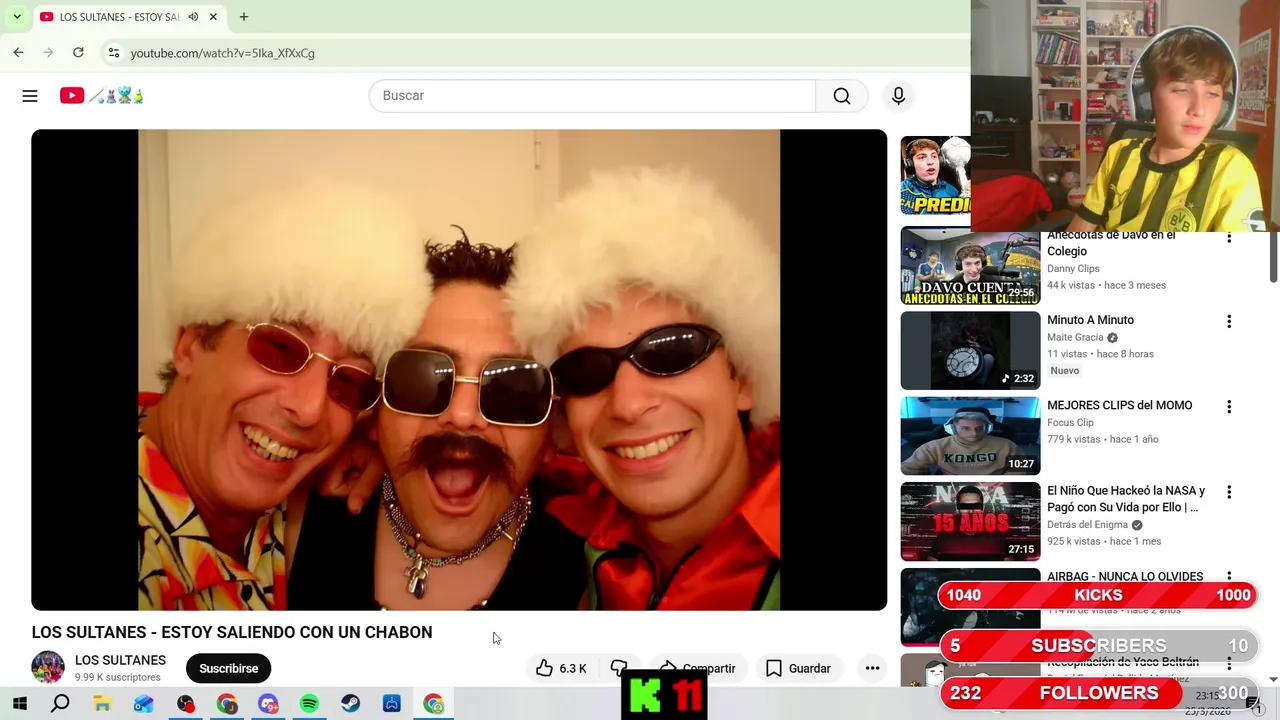Open options menu for NASA hacker video
The height and width of the screenshot is (720, 1280).
tap(1229, 492)
